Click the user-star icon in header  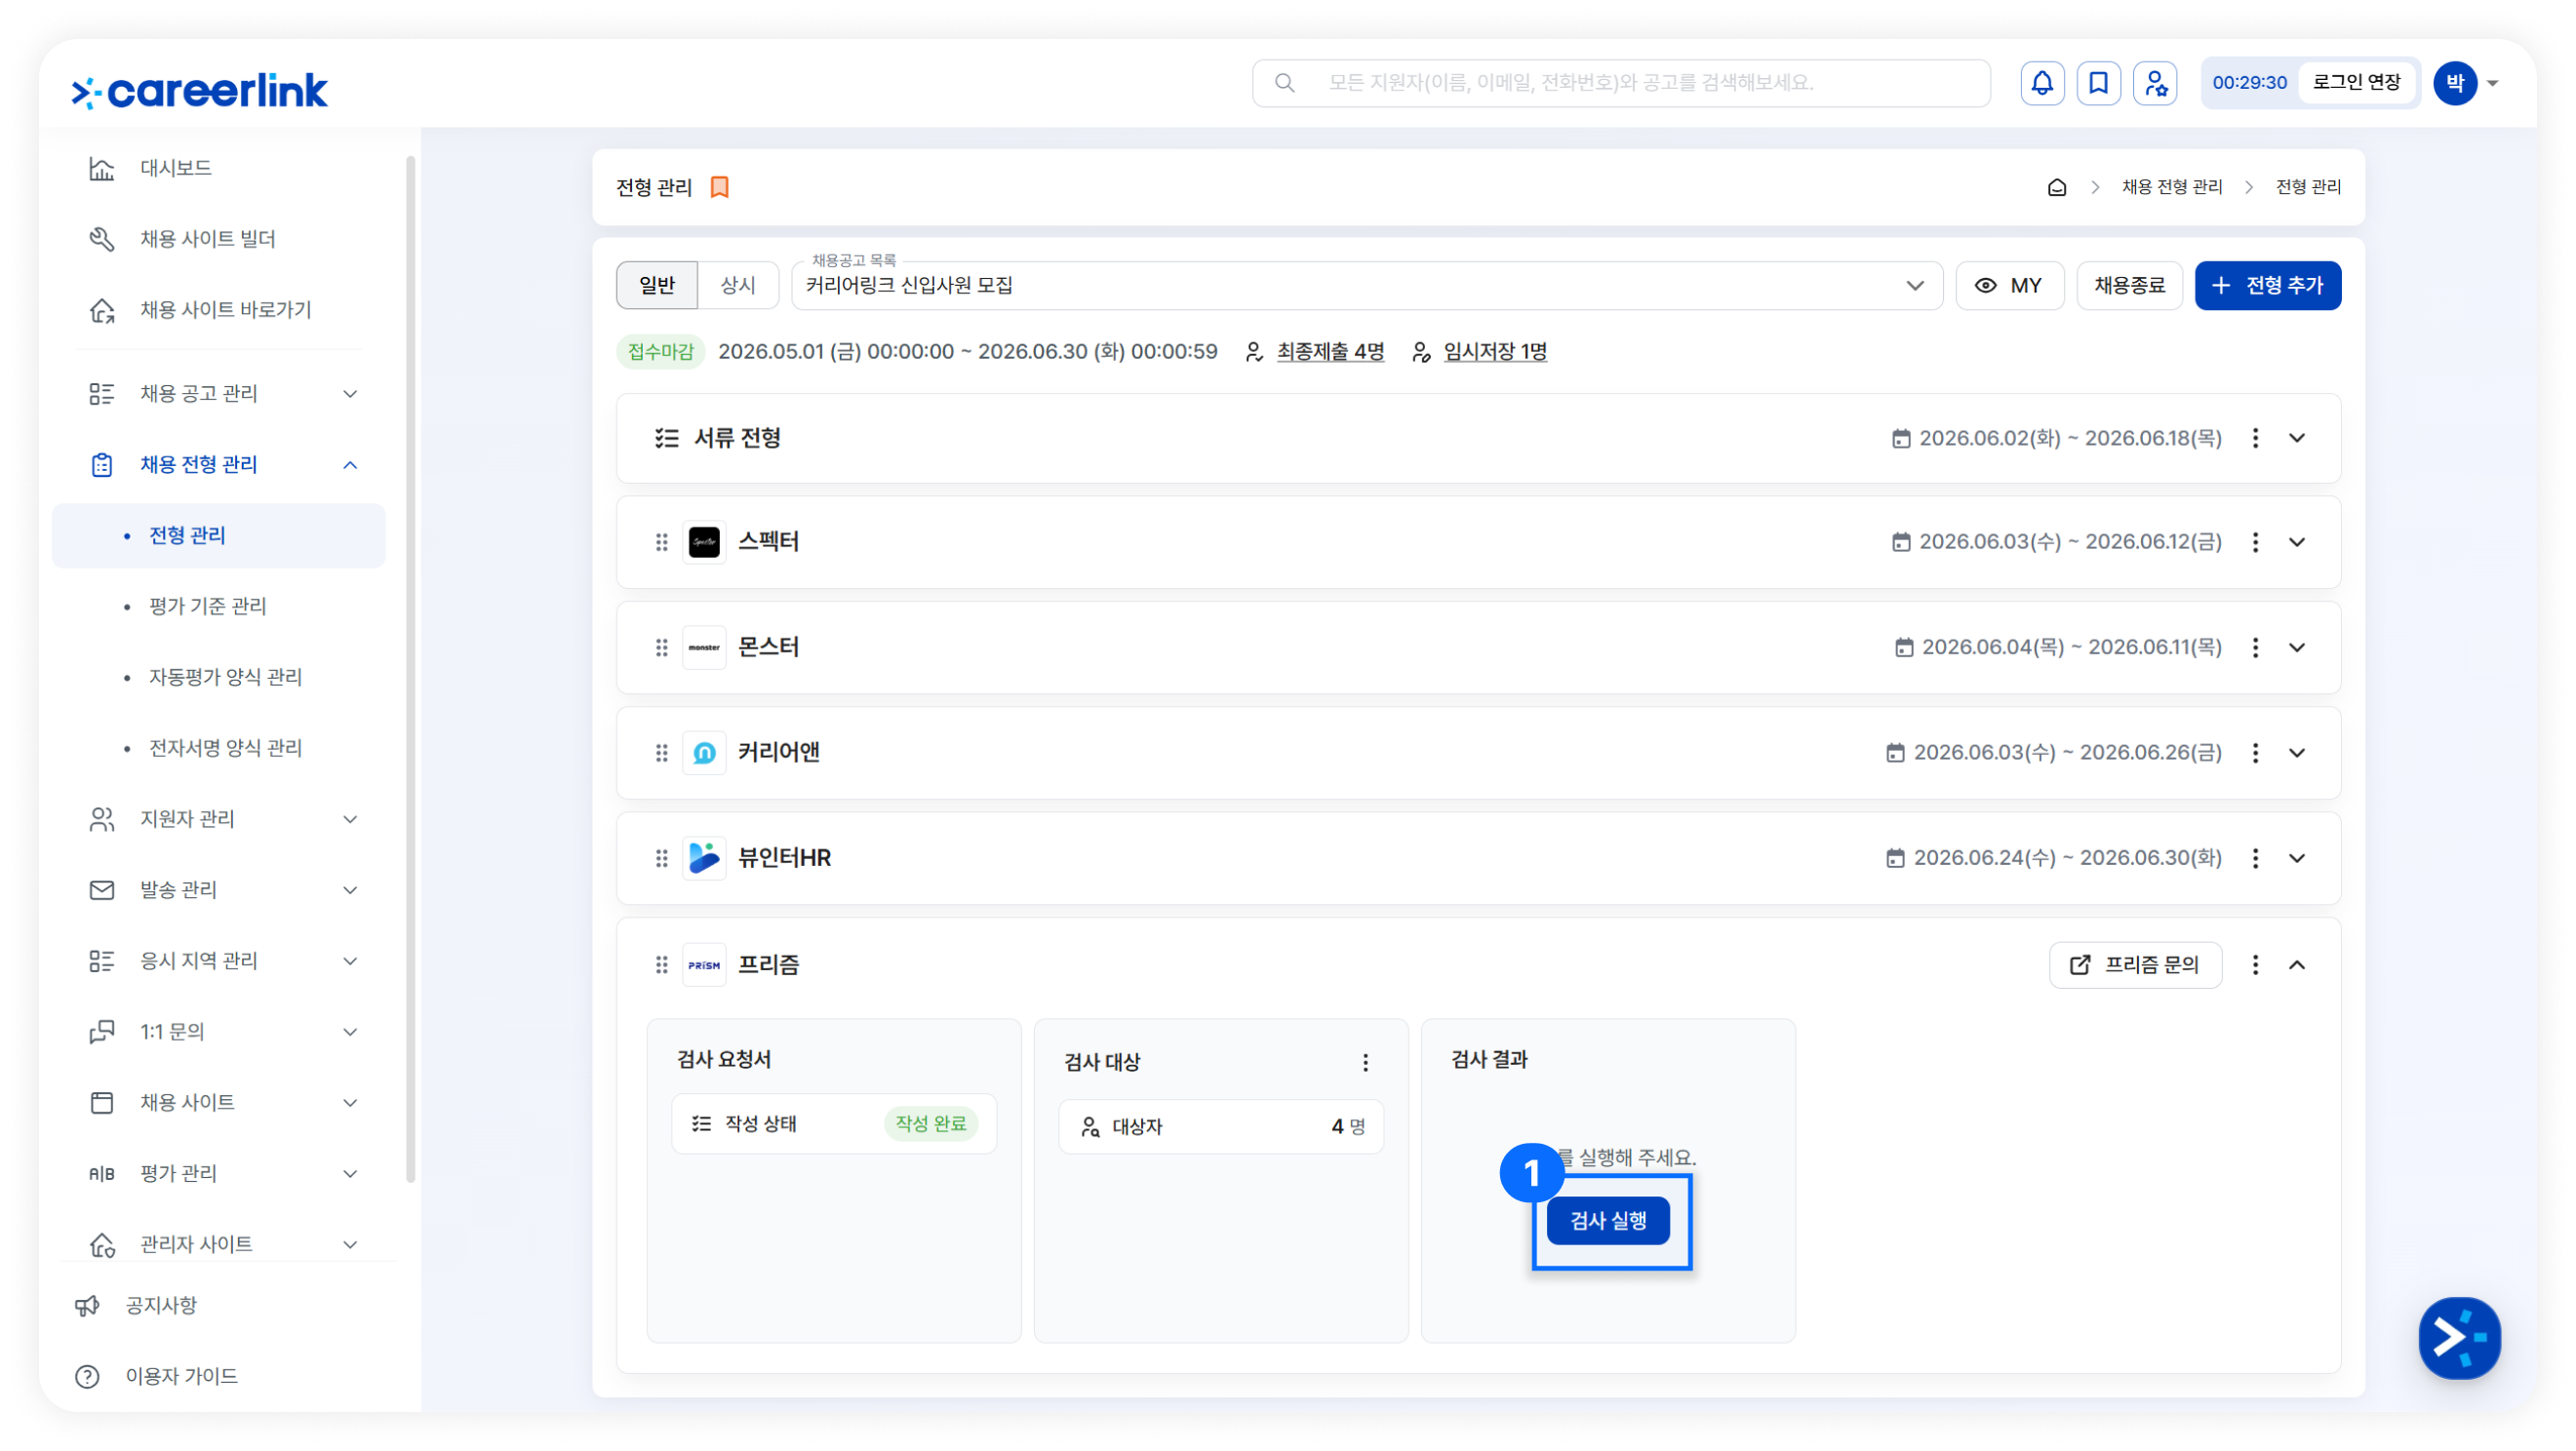(x=2155, y=83)
